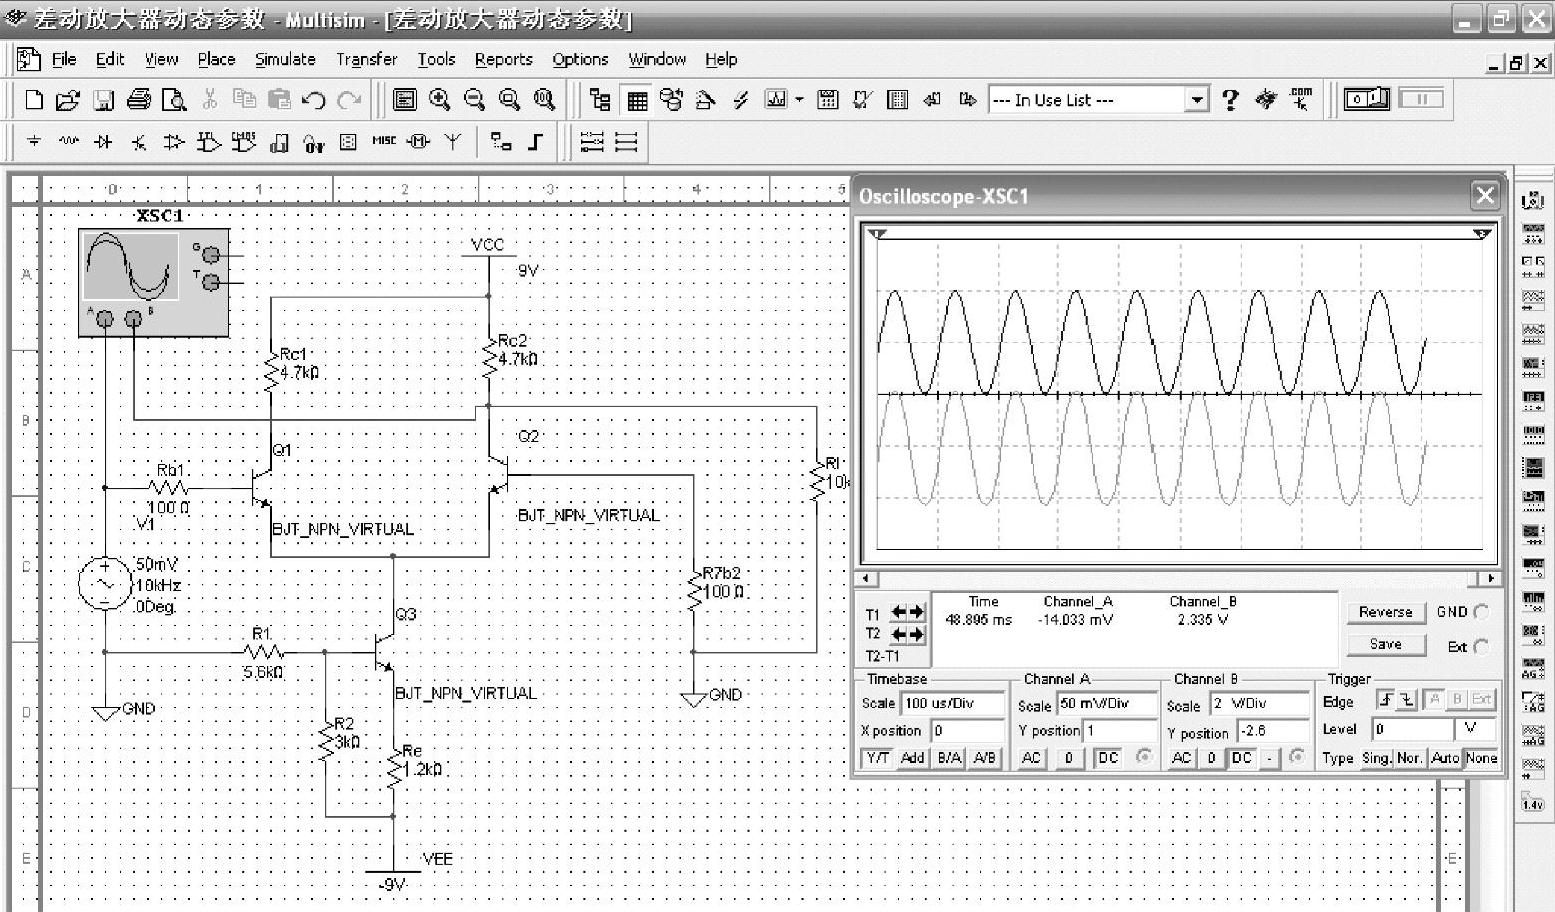The image size is (1555, 912).
Task: Open the database manager icon
Action: (671, 100)
